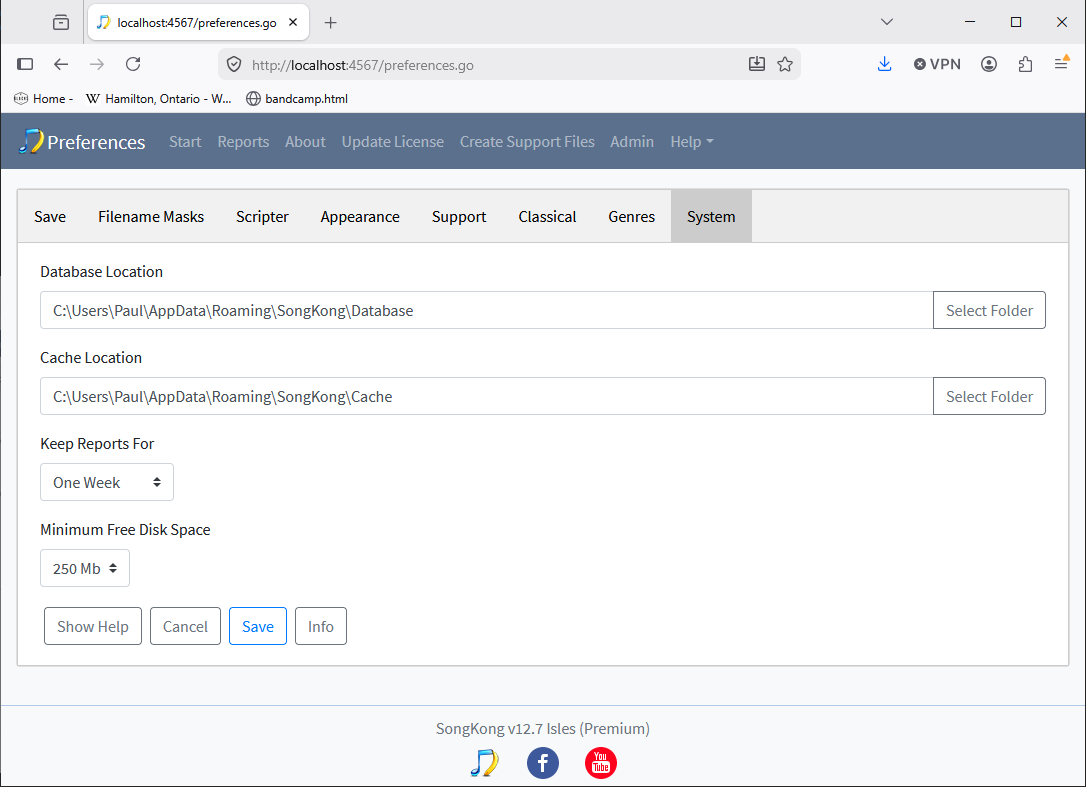Image resolution: width=1086 pixels, height=787 pixels.
Task: Click the Show Help button
Action: 93,626
